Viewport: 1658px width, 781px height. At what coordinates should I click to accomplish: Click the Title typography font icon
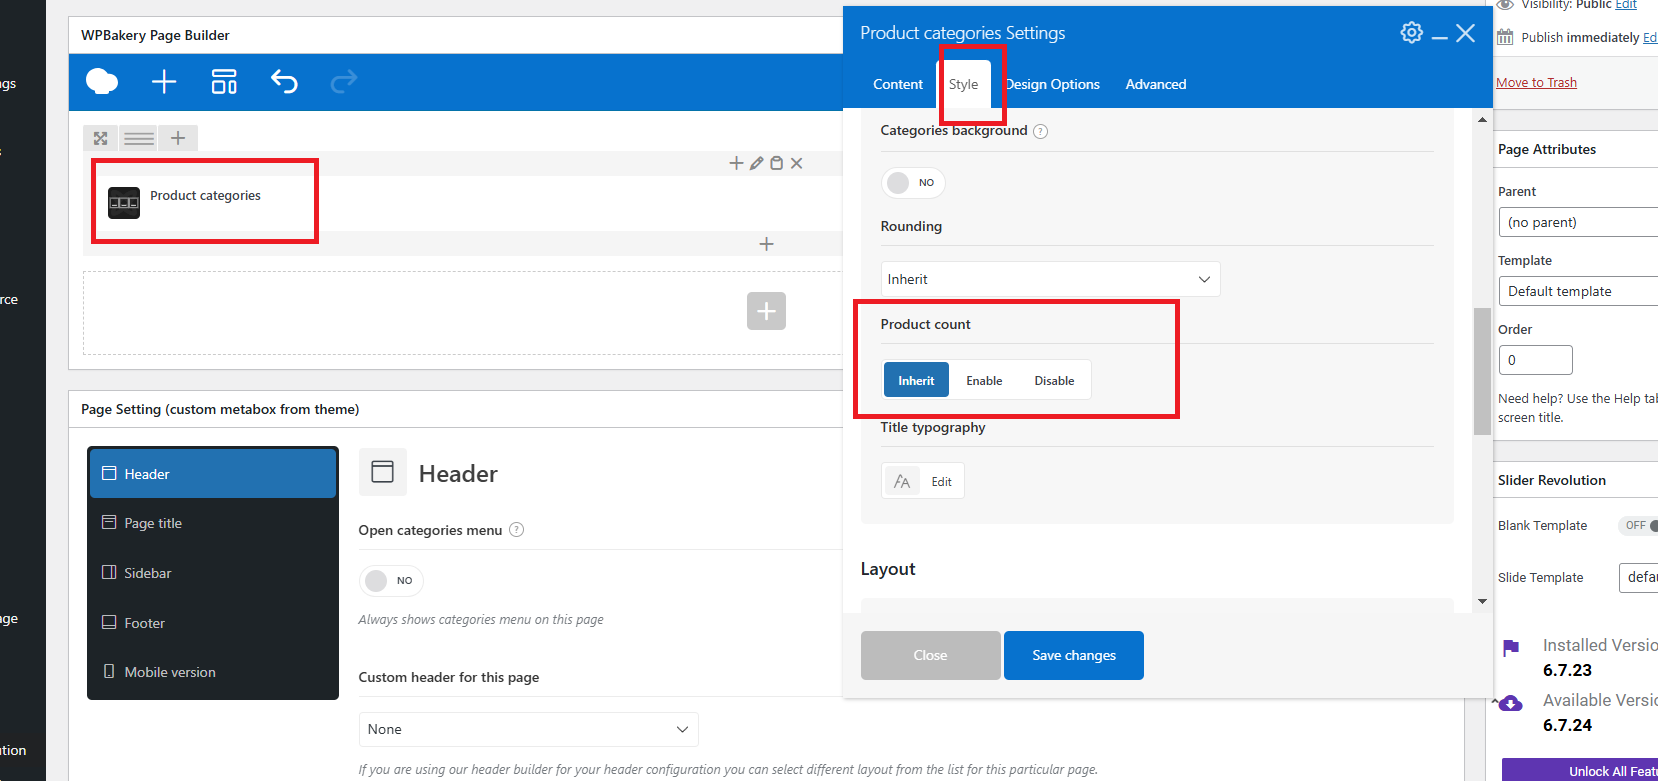902,481
